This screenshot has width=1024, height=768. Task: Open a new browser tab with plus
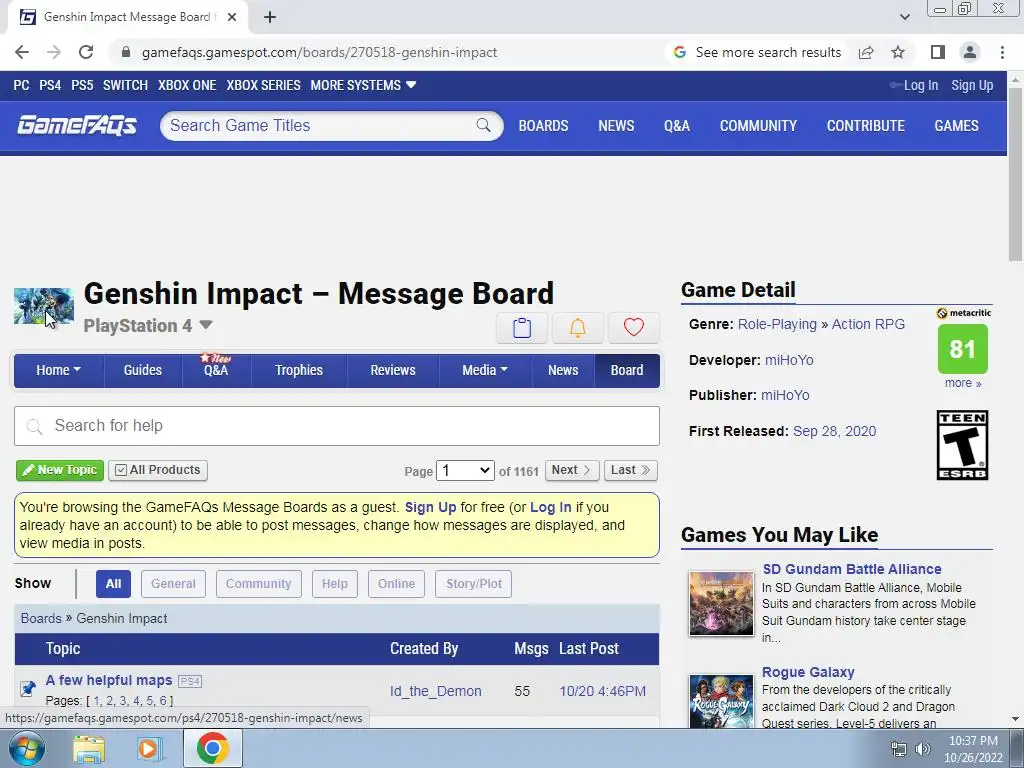click(x=270, y=17)
